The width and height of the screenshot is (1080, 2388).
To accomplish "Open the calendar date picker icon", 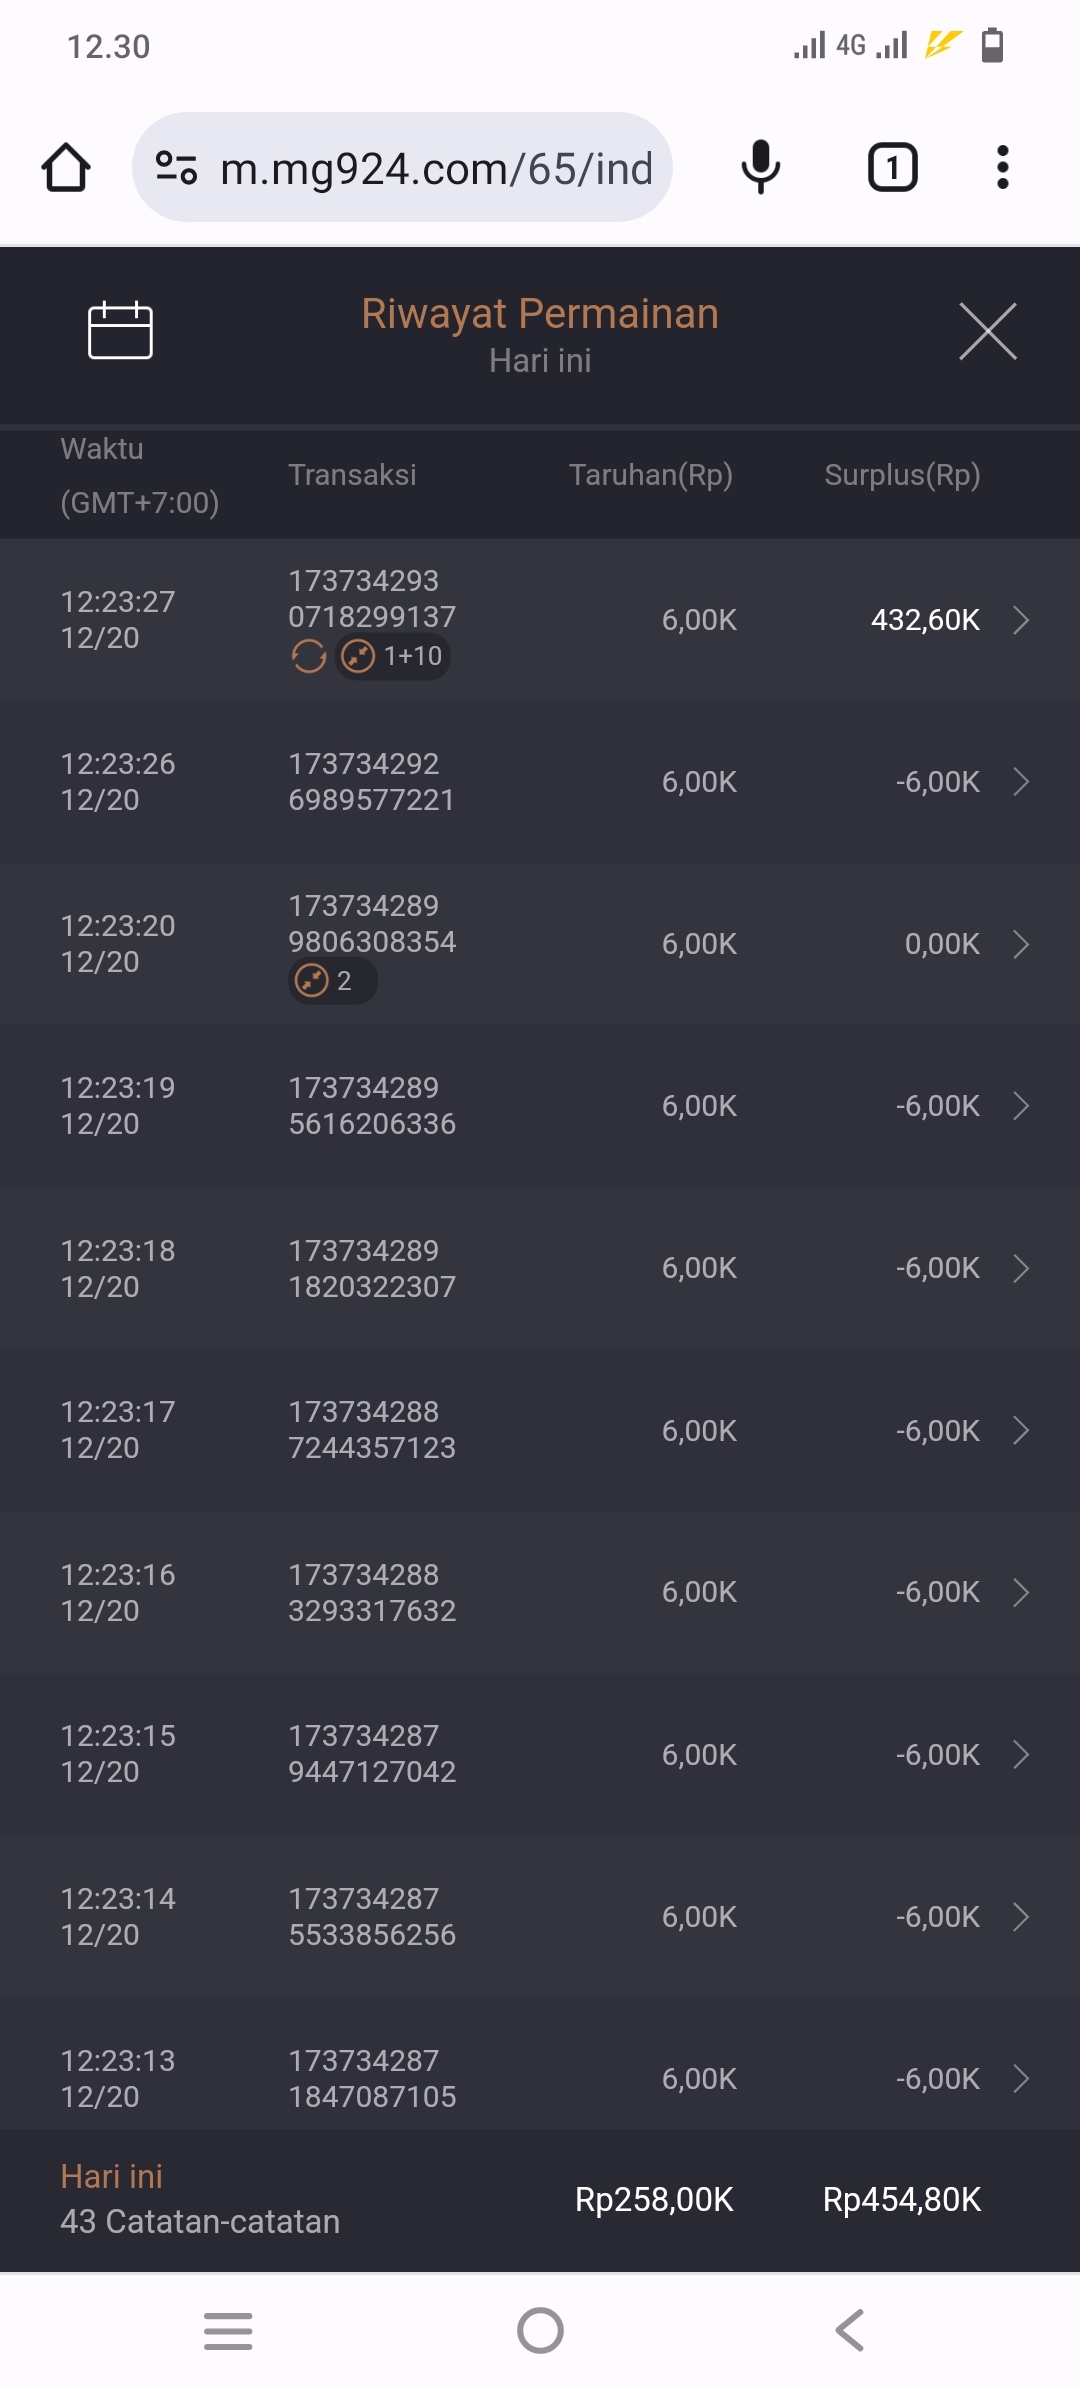I will coord(120,330).
